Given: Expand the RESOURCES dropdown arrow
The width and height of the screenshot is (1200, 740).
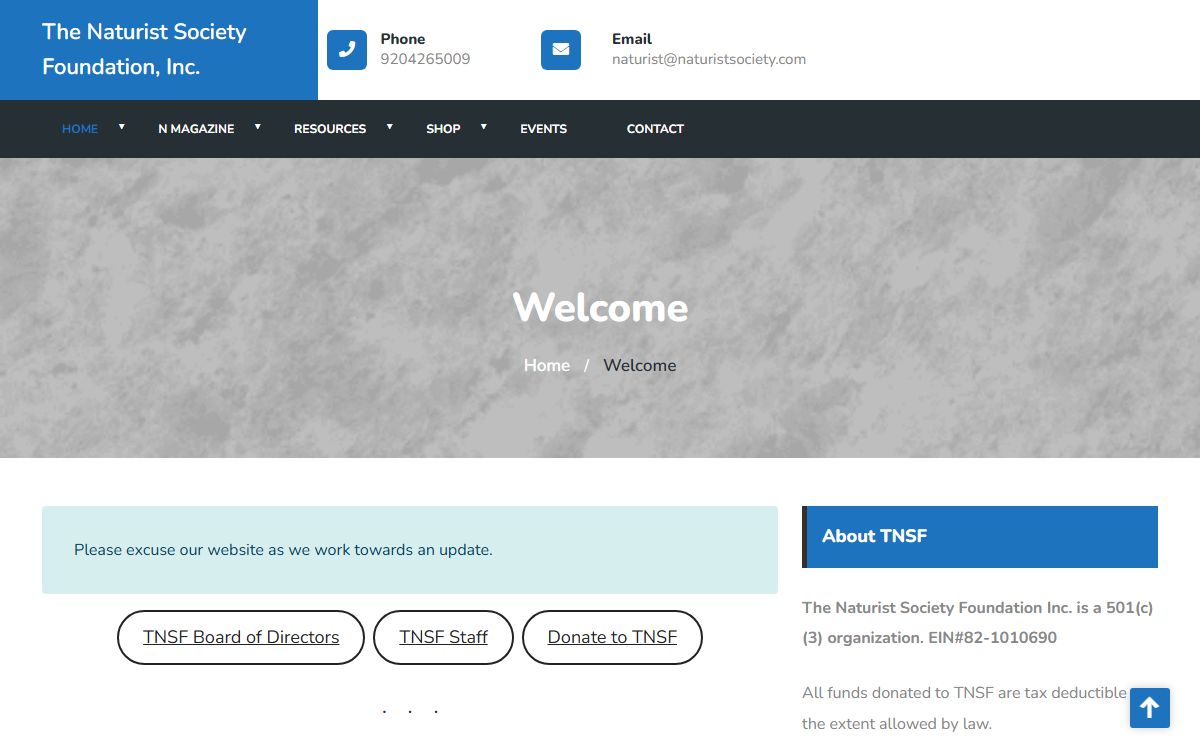Looking at the screenshot, I should tap(390, 127).
